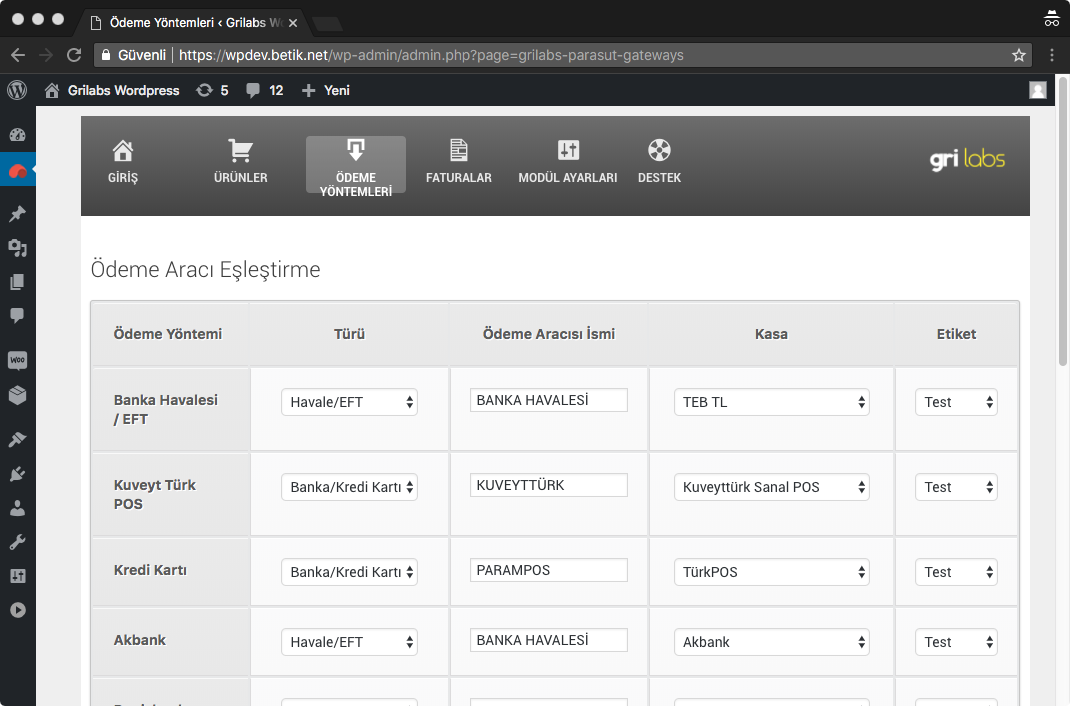Open the WordPress Dashboard sidebar icon
The width and height of the screenshot is (1070, 706).
pyautogui.click(x=17, y=135)
